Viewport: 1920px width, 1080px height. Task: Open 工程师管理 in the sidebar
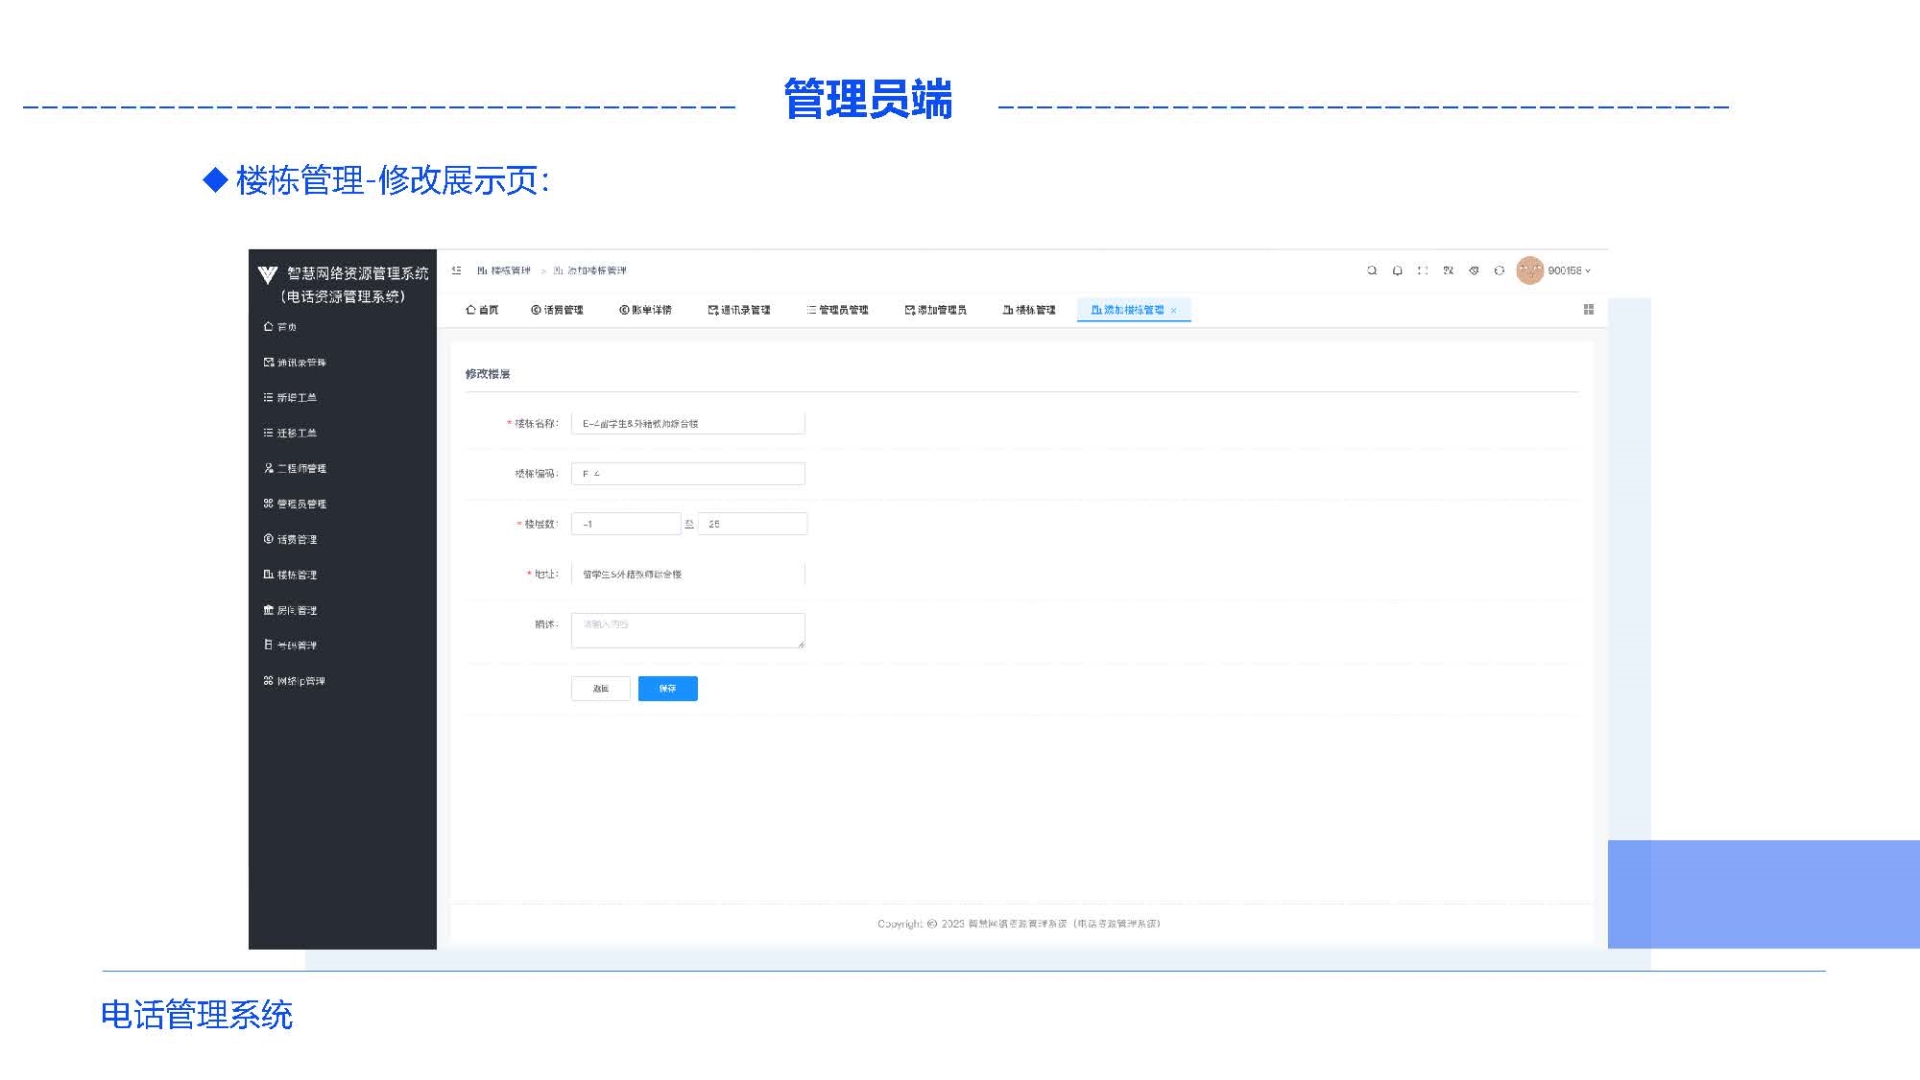[296, 469]
